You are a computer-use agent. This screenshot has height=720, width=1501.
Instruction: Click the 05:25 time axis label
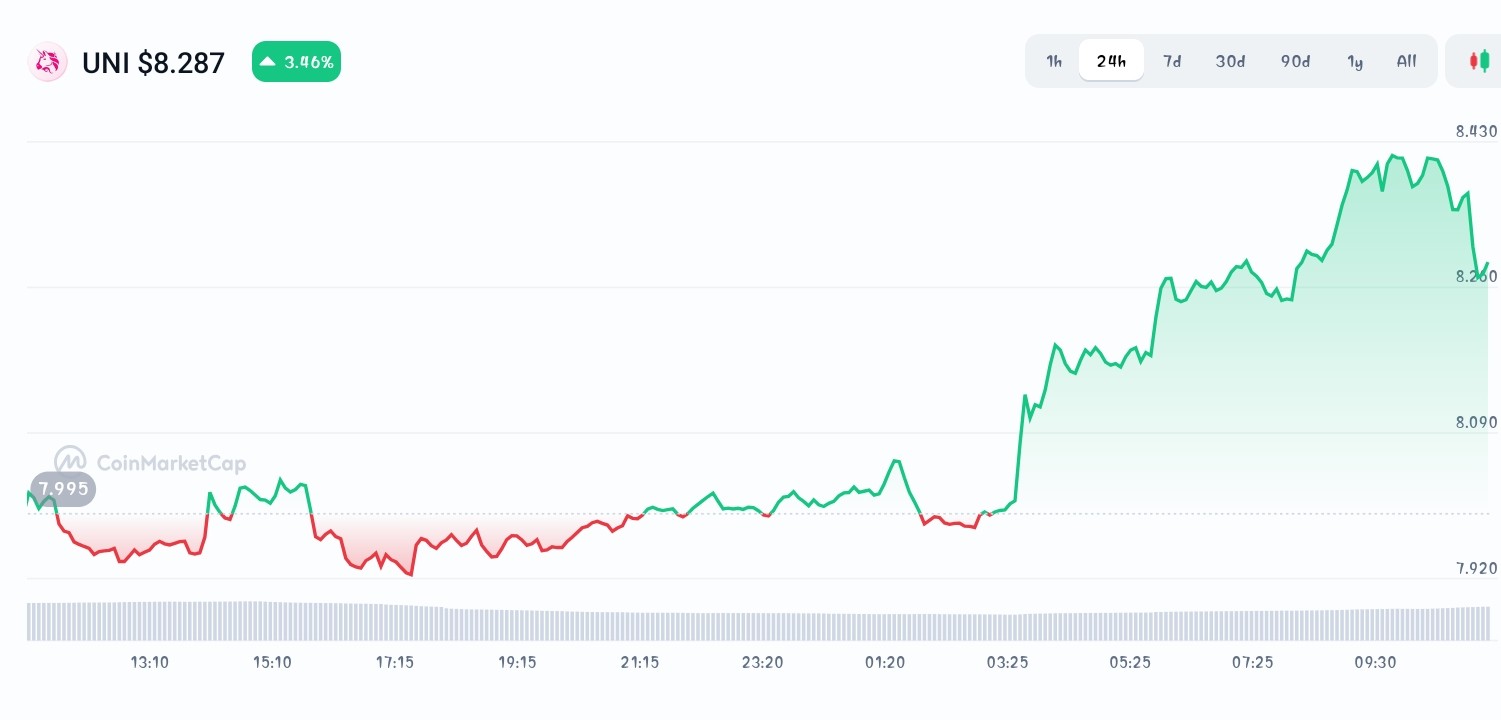tap(1130, 662)
